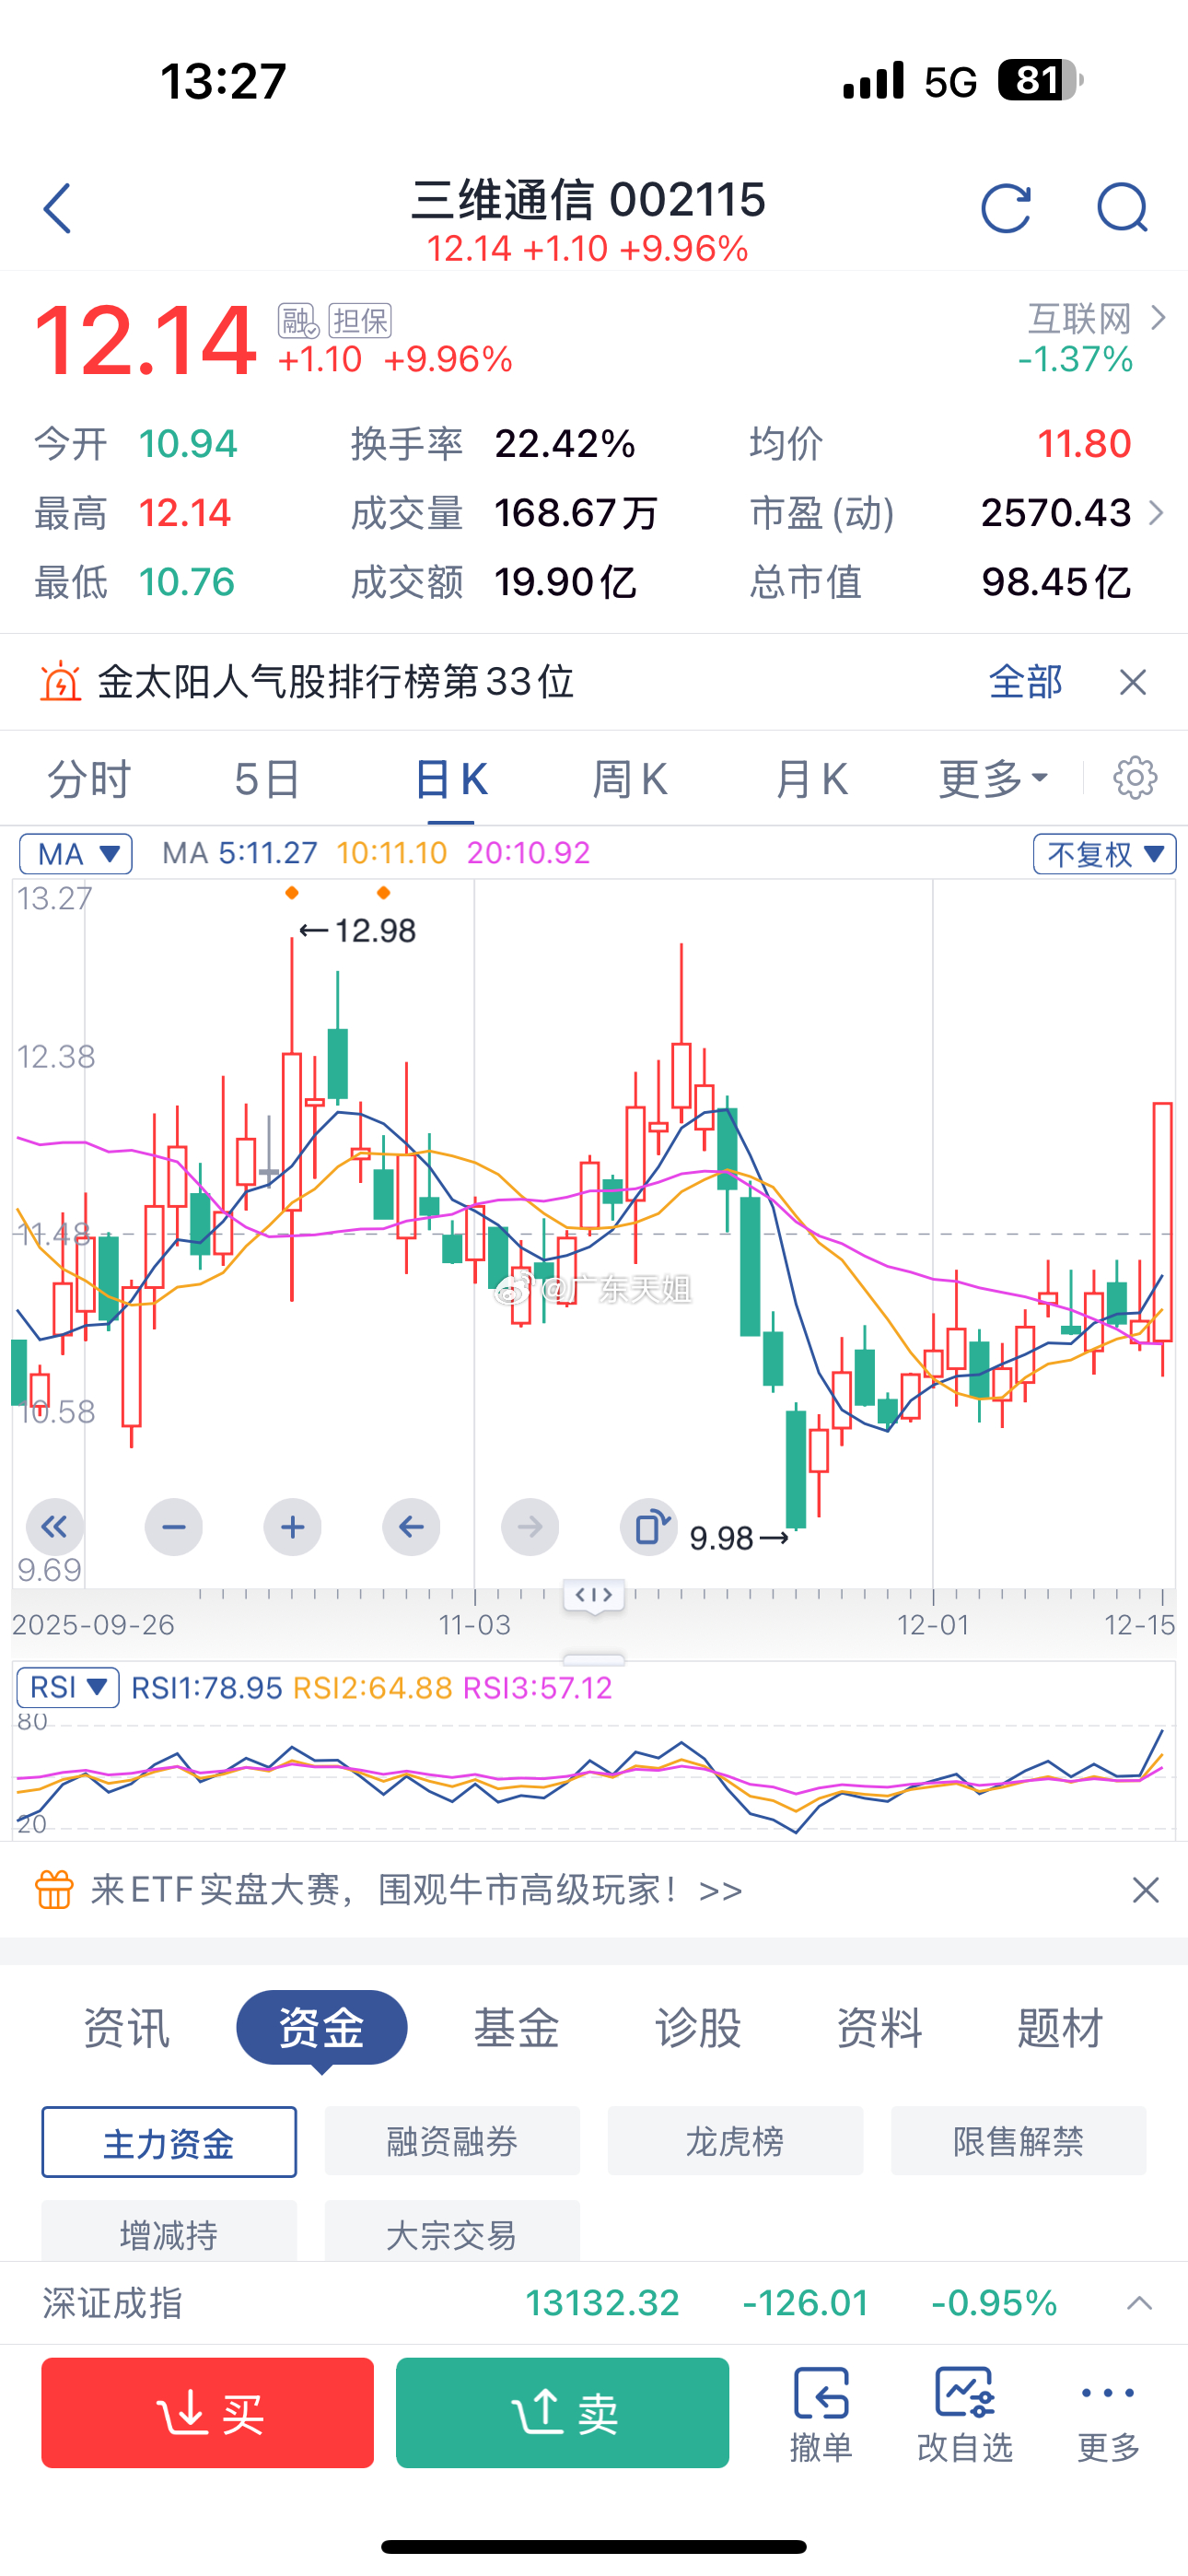
Task: Tap the 三维通信 002115 title
Action: tap(588, 200)
